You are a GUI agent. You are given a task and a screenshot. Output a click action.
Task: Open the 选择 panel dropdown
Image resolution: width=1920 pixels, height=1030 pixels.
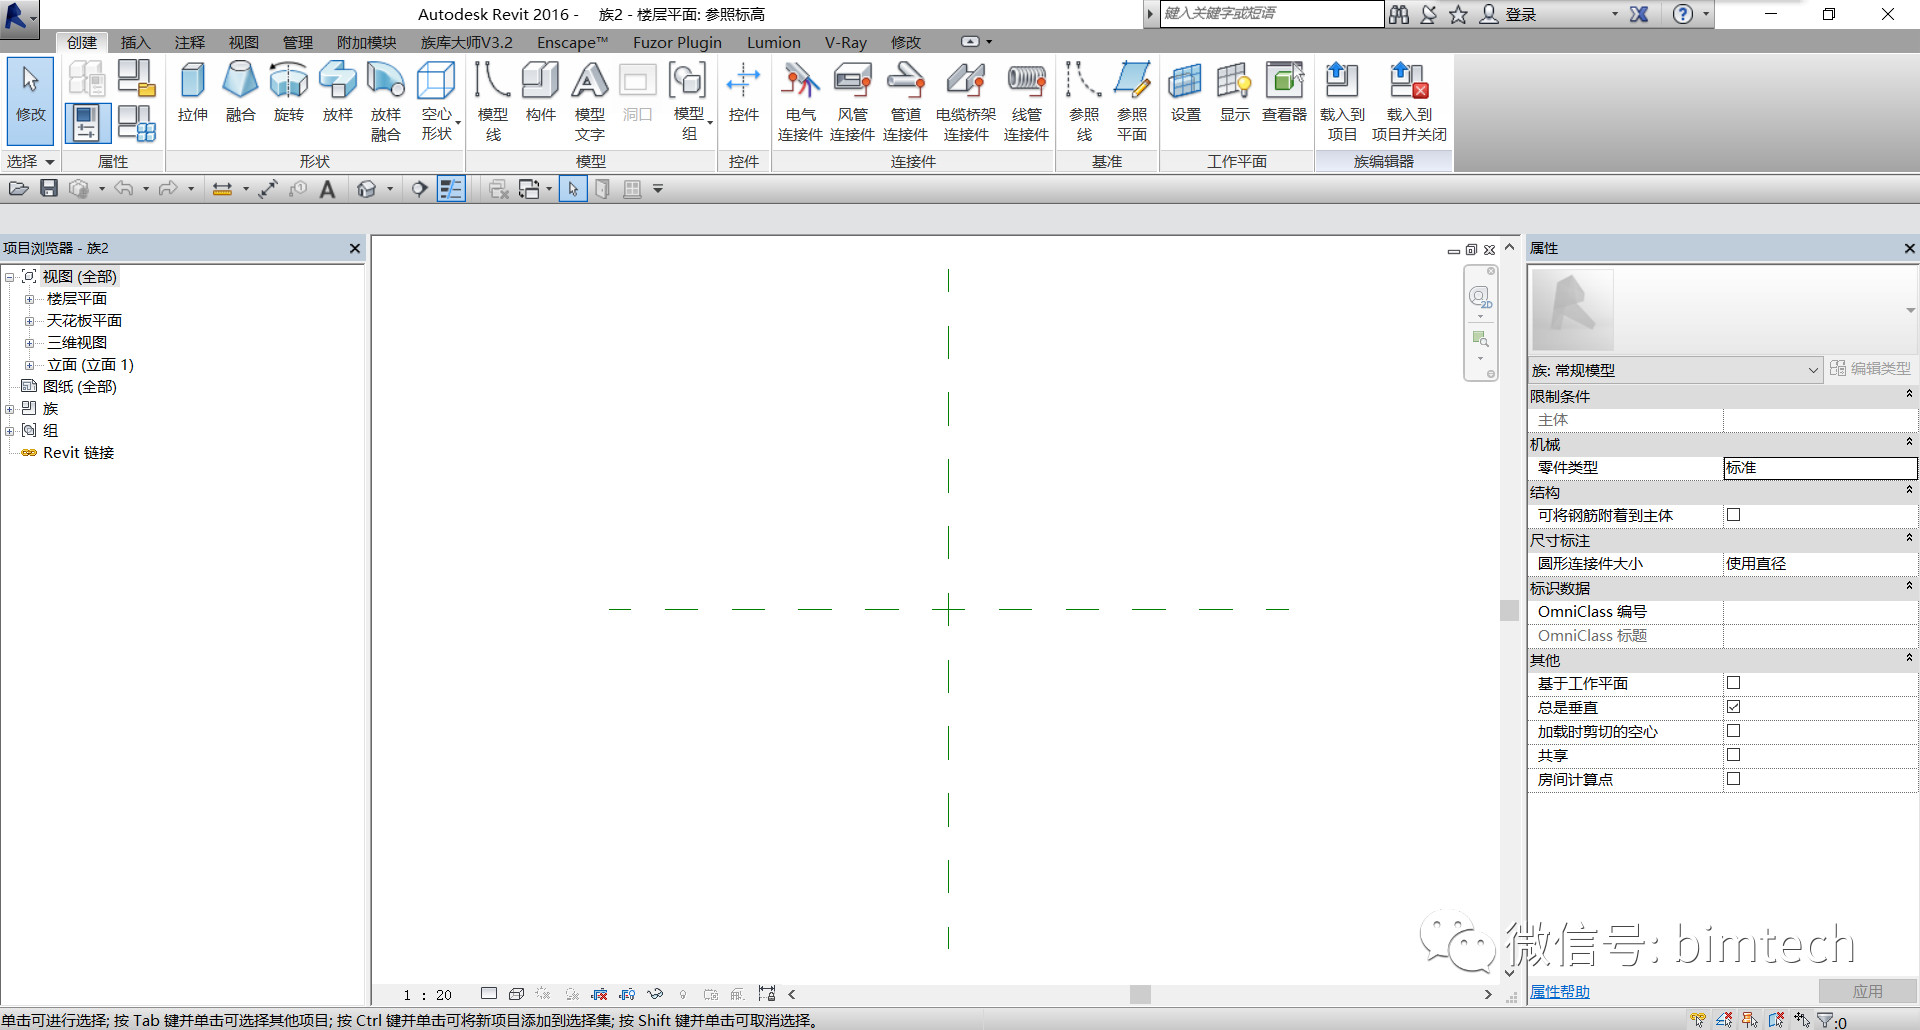(30, 161)
